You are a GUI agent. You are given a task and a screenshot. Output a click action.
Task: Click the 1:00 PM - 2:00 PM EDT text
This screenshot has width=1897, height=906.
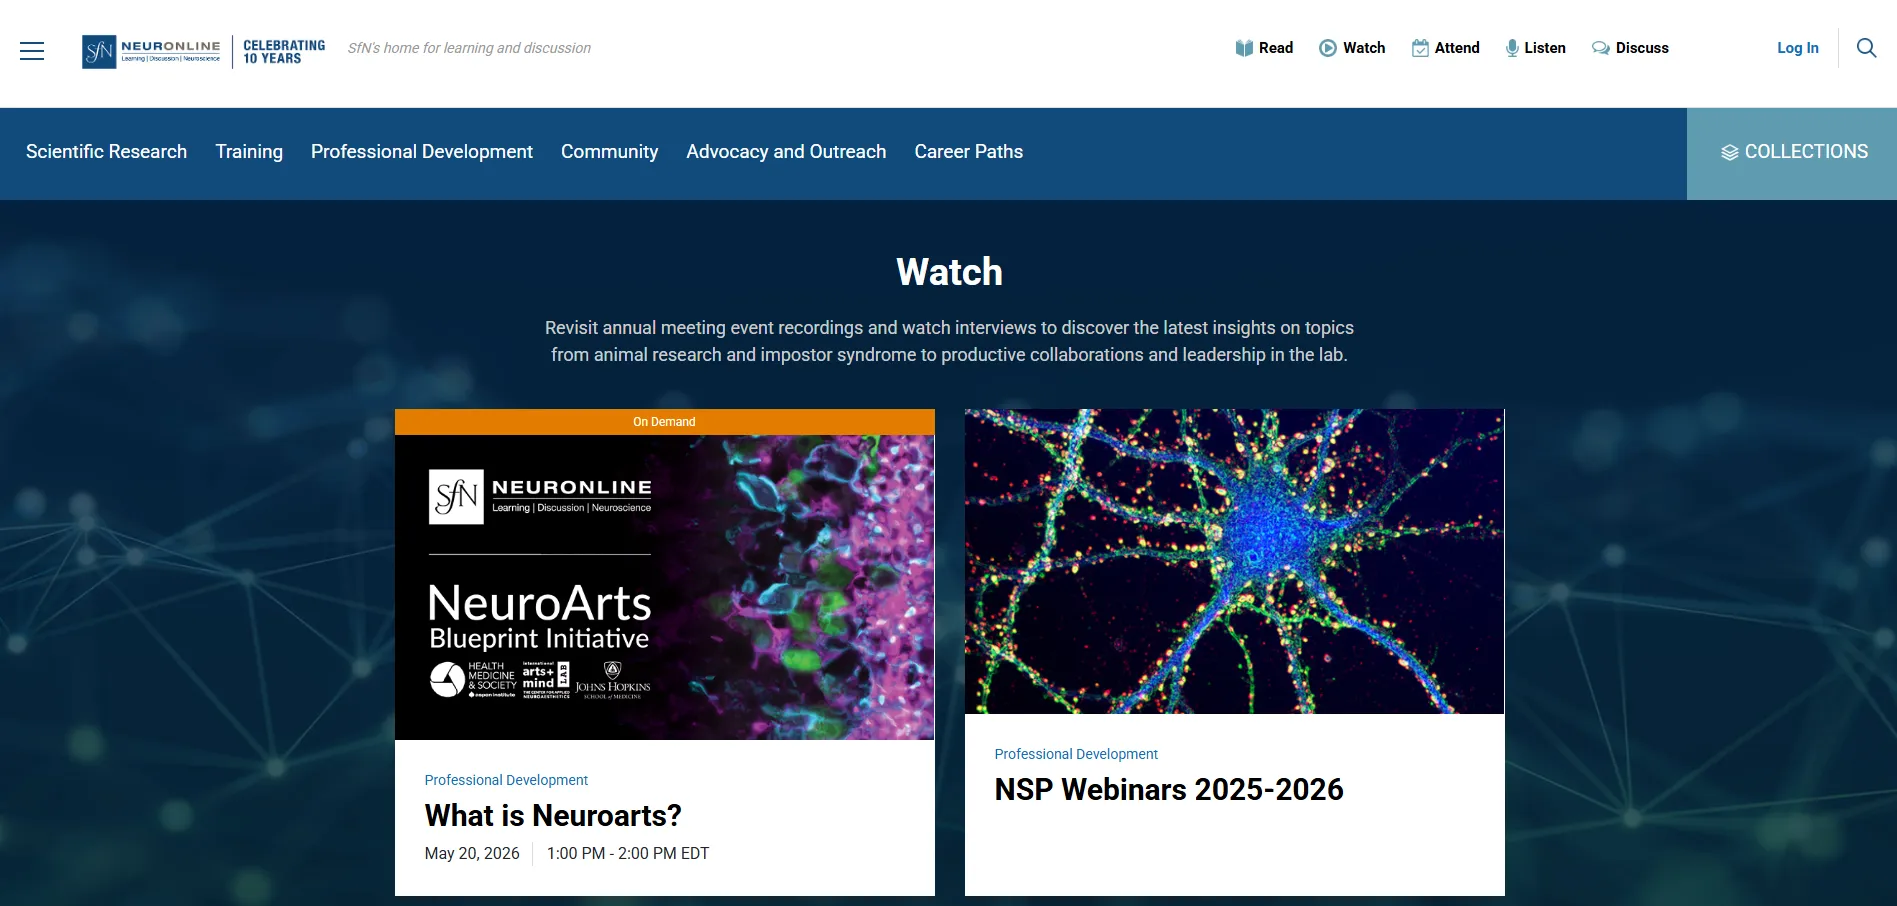point(628,854)
